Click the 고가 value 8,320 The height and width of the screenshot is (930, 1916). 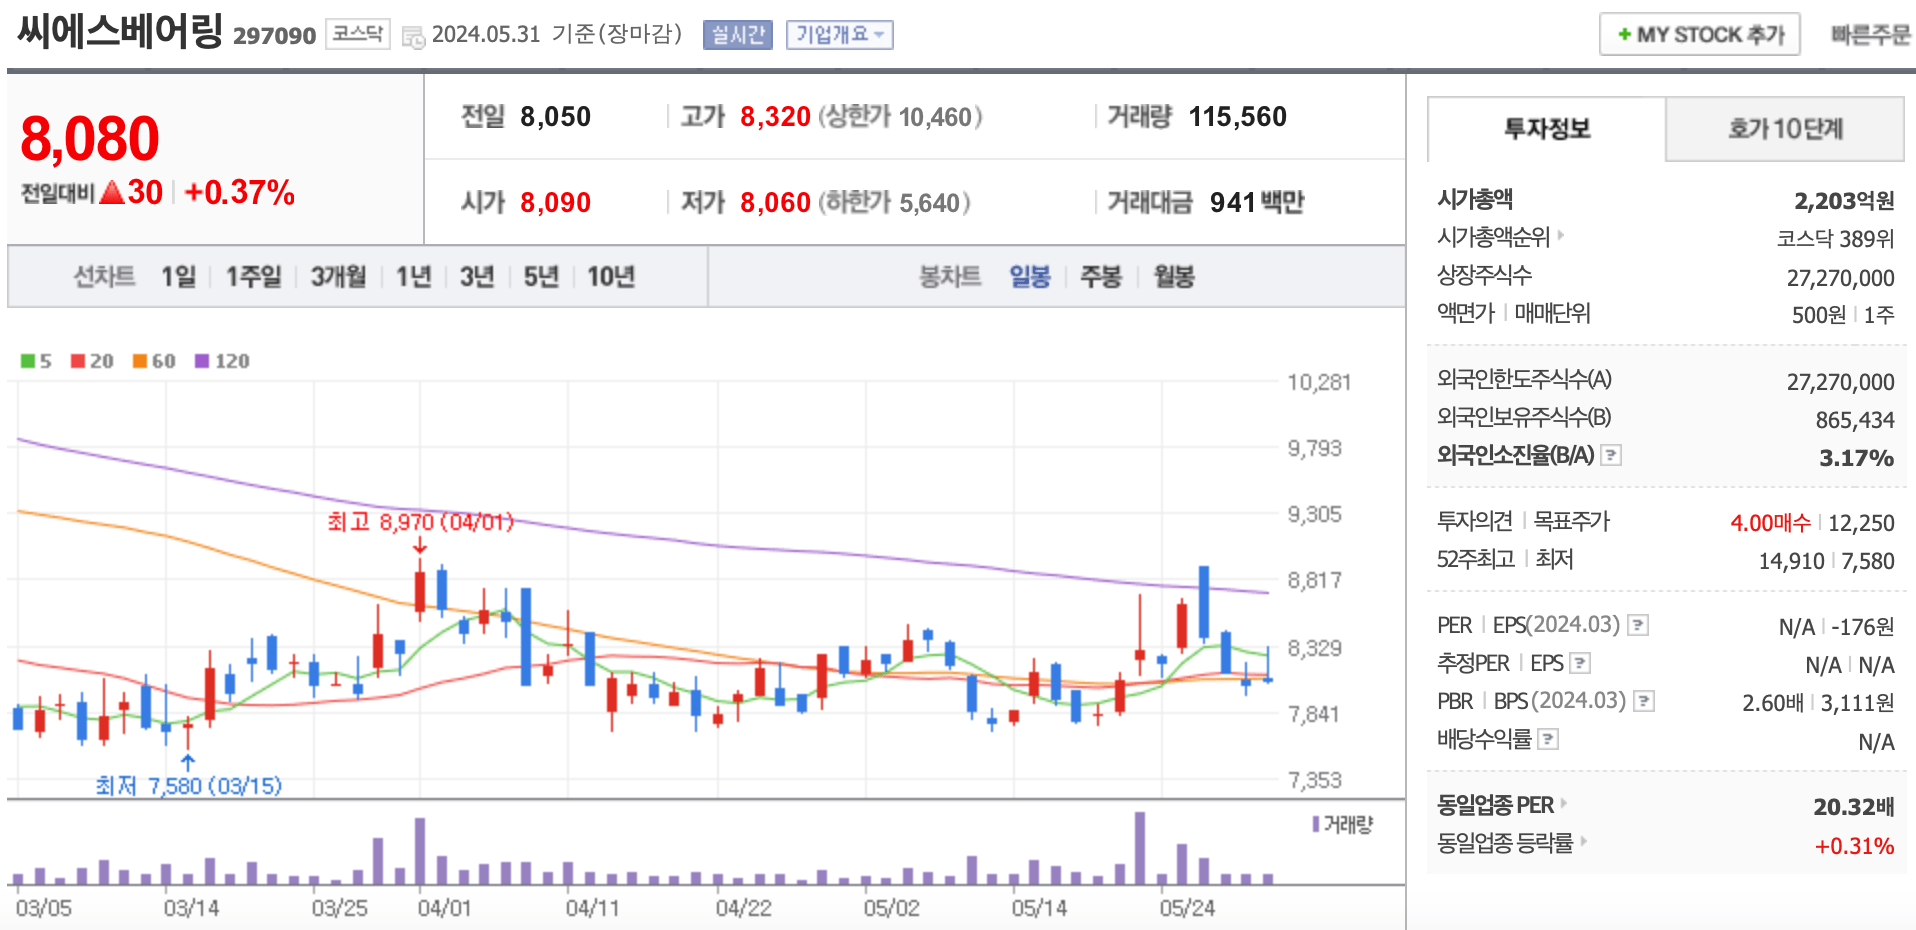pyautogui.click(x=775, y=117)
